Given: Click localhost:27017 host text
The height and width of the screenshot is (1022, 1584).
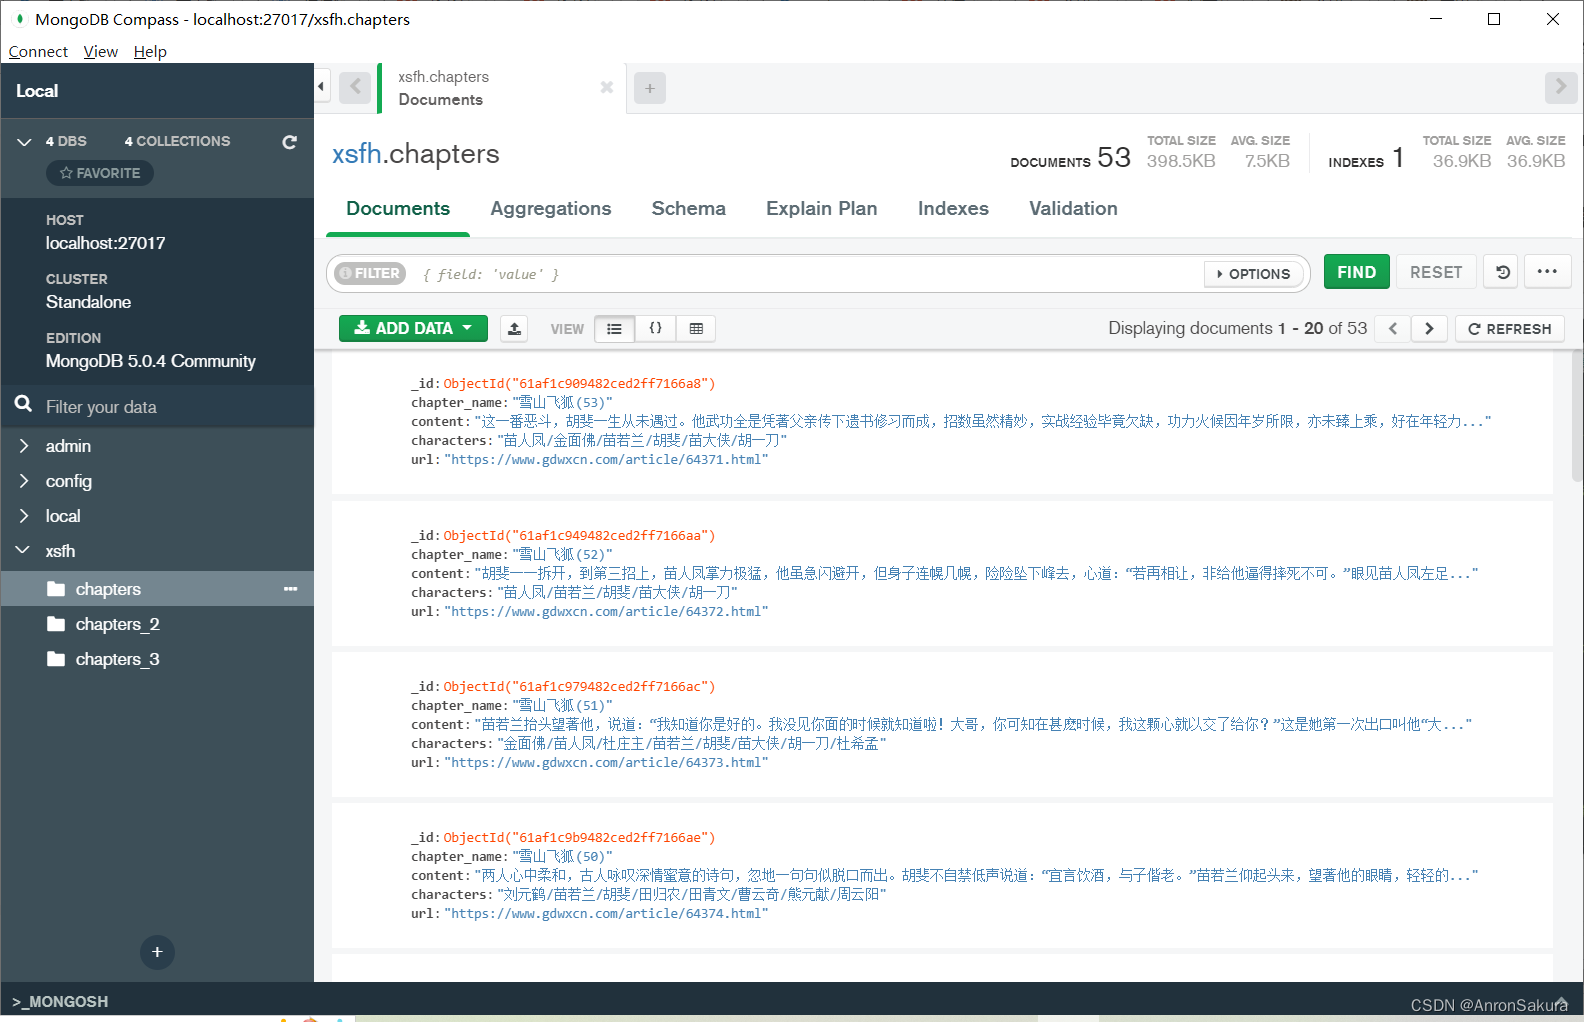Looking at the screenshot, I should (105, 243).
